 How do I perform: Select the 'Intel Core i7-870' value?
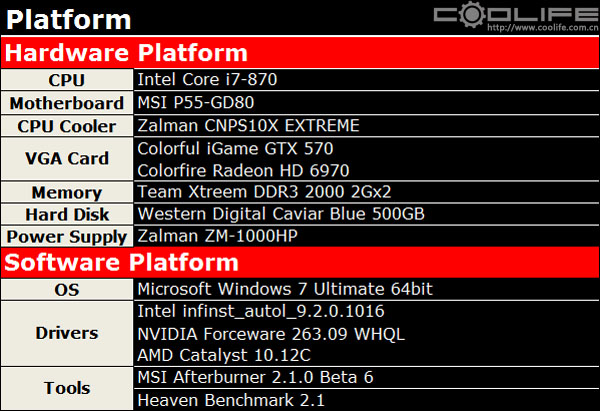click(207, 79)
